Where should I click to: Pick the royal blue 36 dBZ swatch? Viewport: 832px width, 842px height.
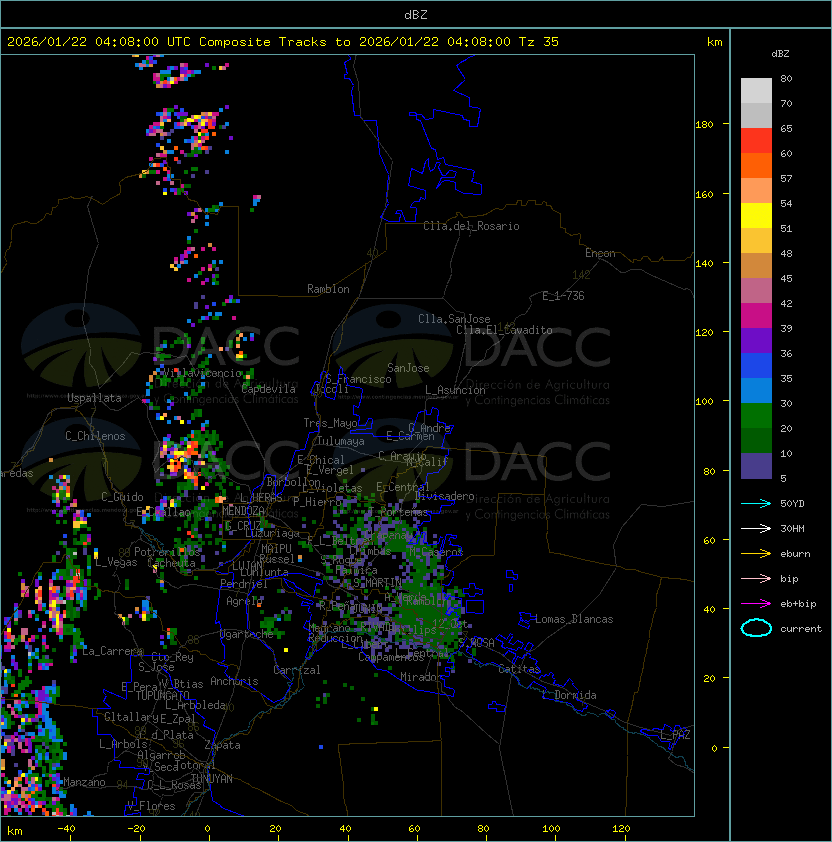756,366
